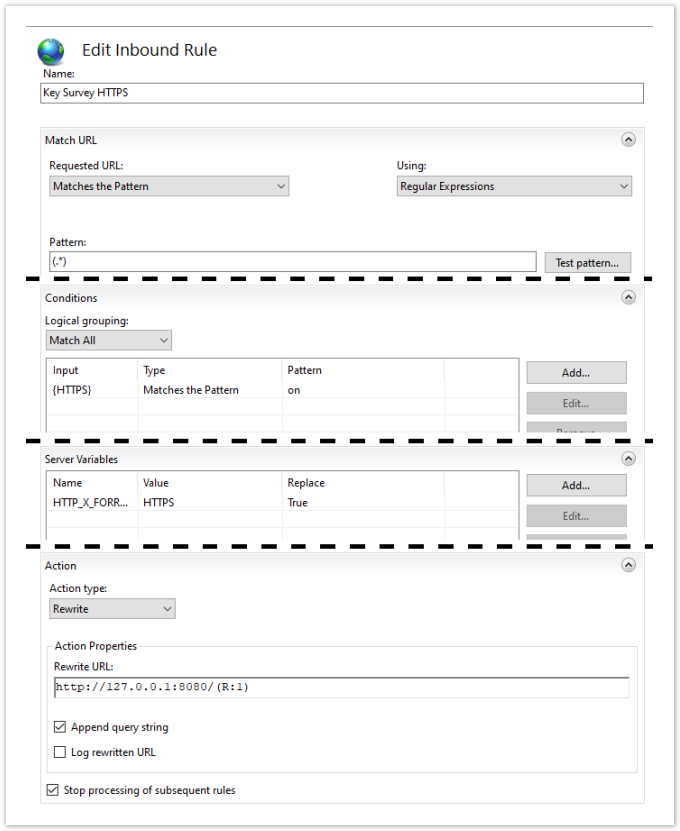Enable the Log rewritten URL checkbox
The width and height of the screenshot is (680, 831).
point(61,752)
